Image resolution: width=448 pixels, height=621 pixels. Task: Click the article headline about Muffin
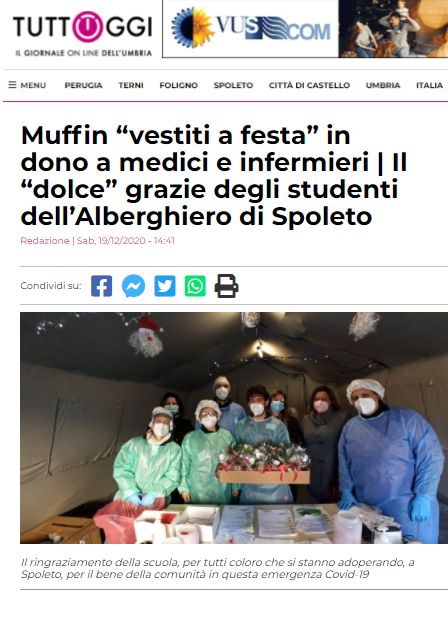(x=214, y=176)
